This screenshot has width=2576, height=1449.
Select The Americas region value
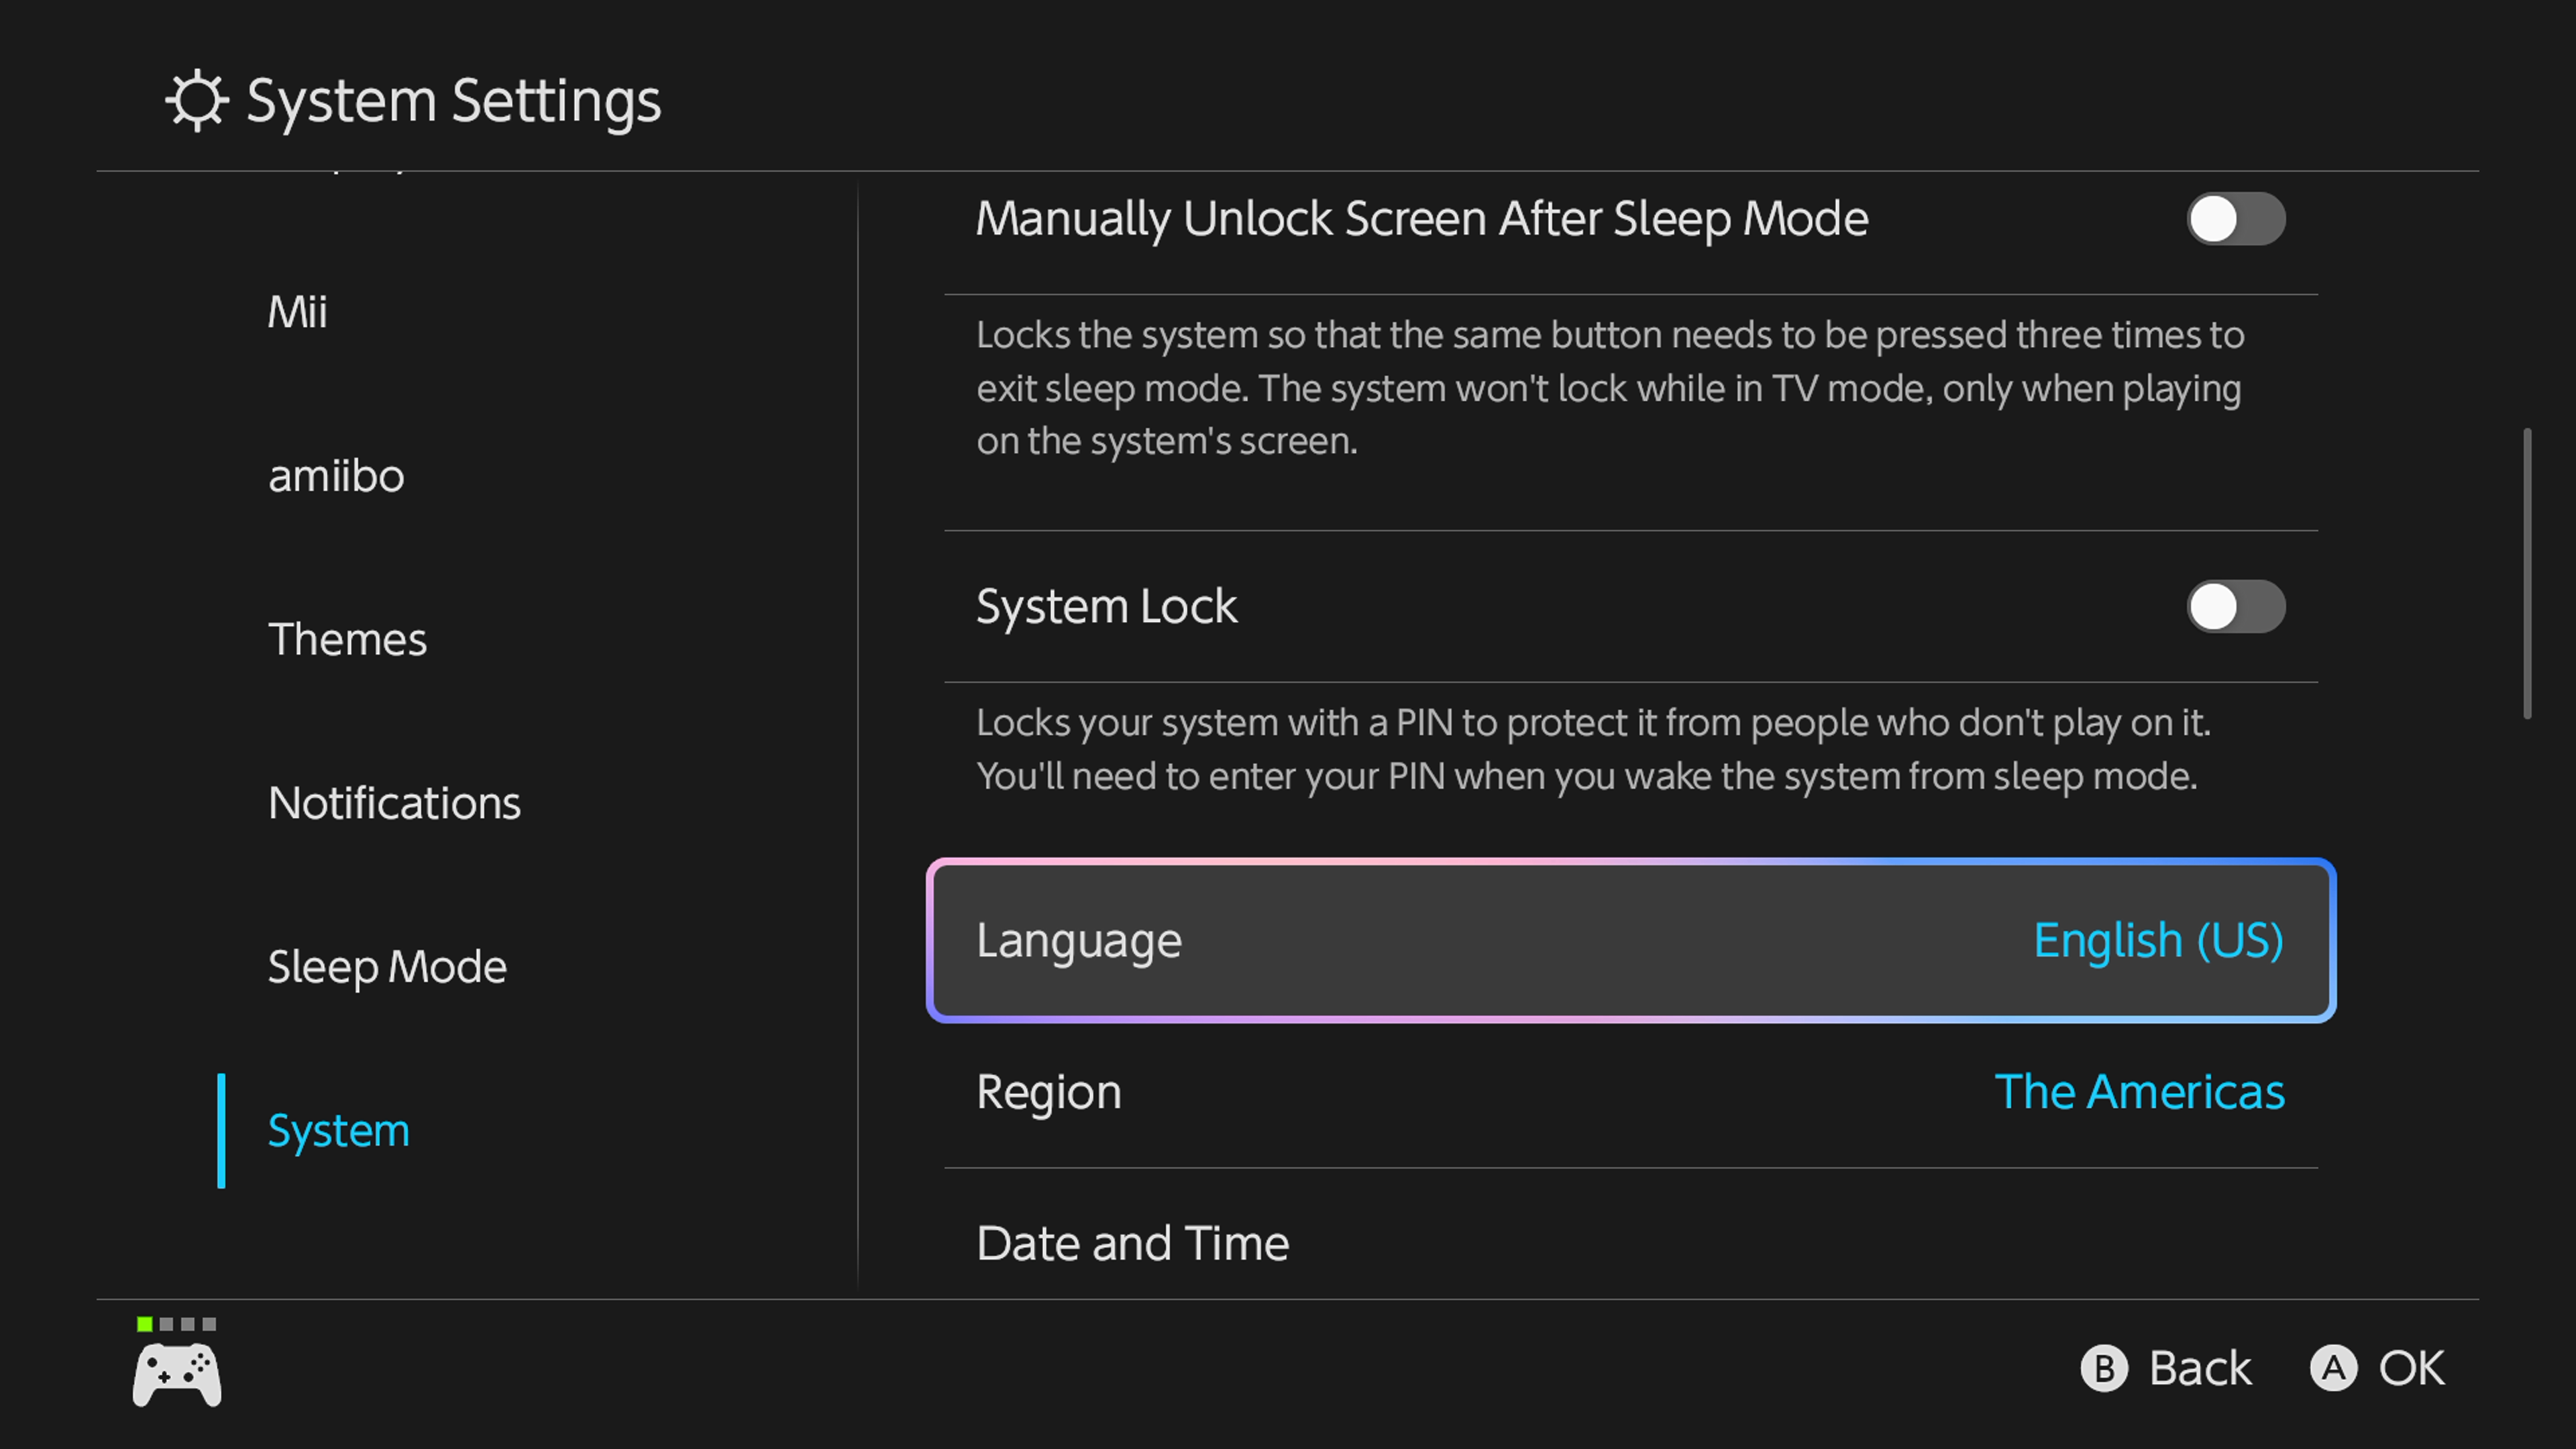point(2139,1092)
